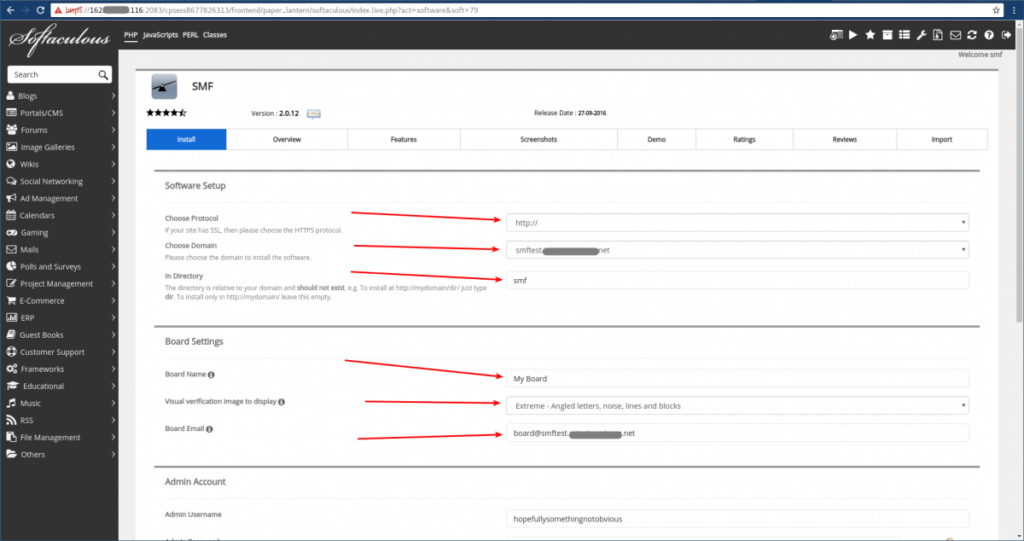
Task: Click the Wikis globe icon
Action: (10, 164)
